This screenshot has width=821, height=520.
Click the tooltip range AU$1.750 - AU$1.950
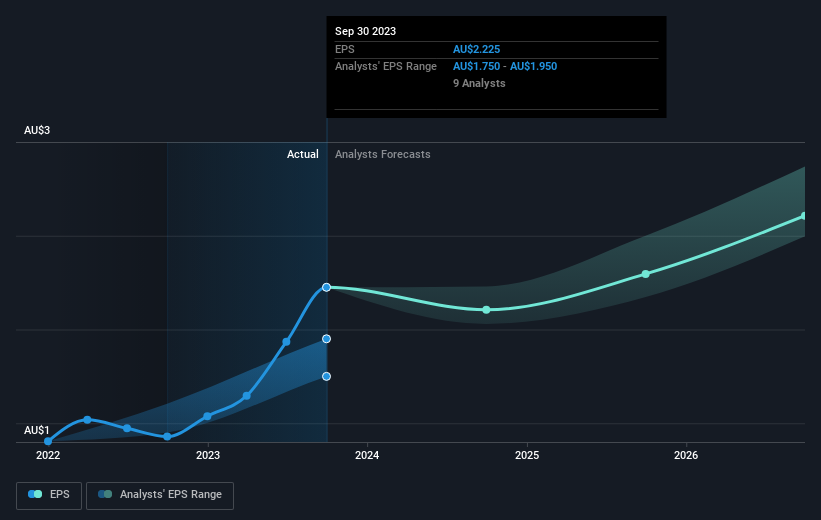(x=505, y=67)
